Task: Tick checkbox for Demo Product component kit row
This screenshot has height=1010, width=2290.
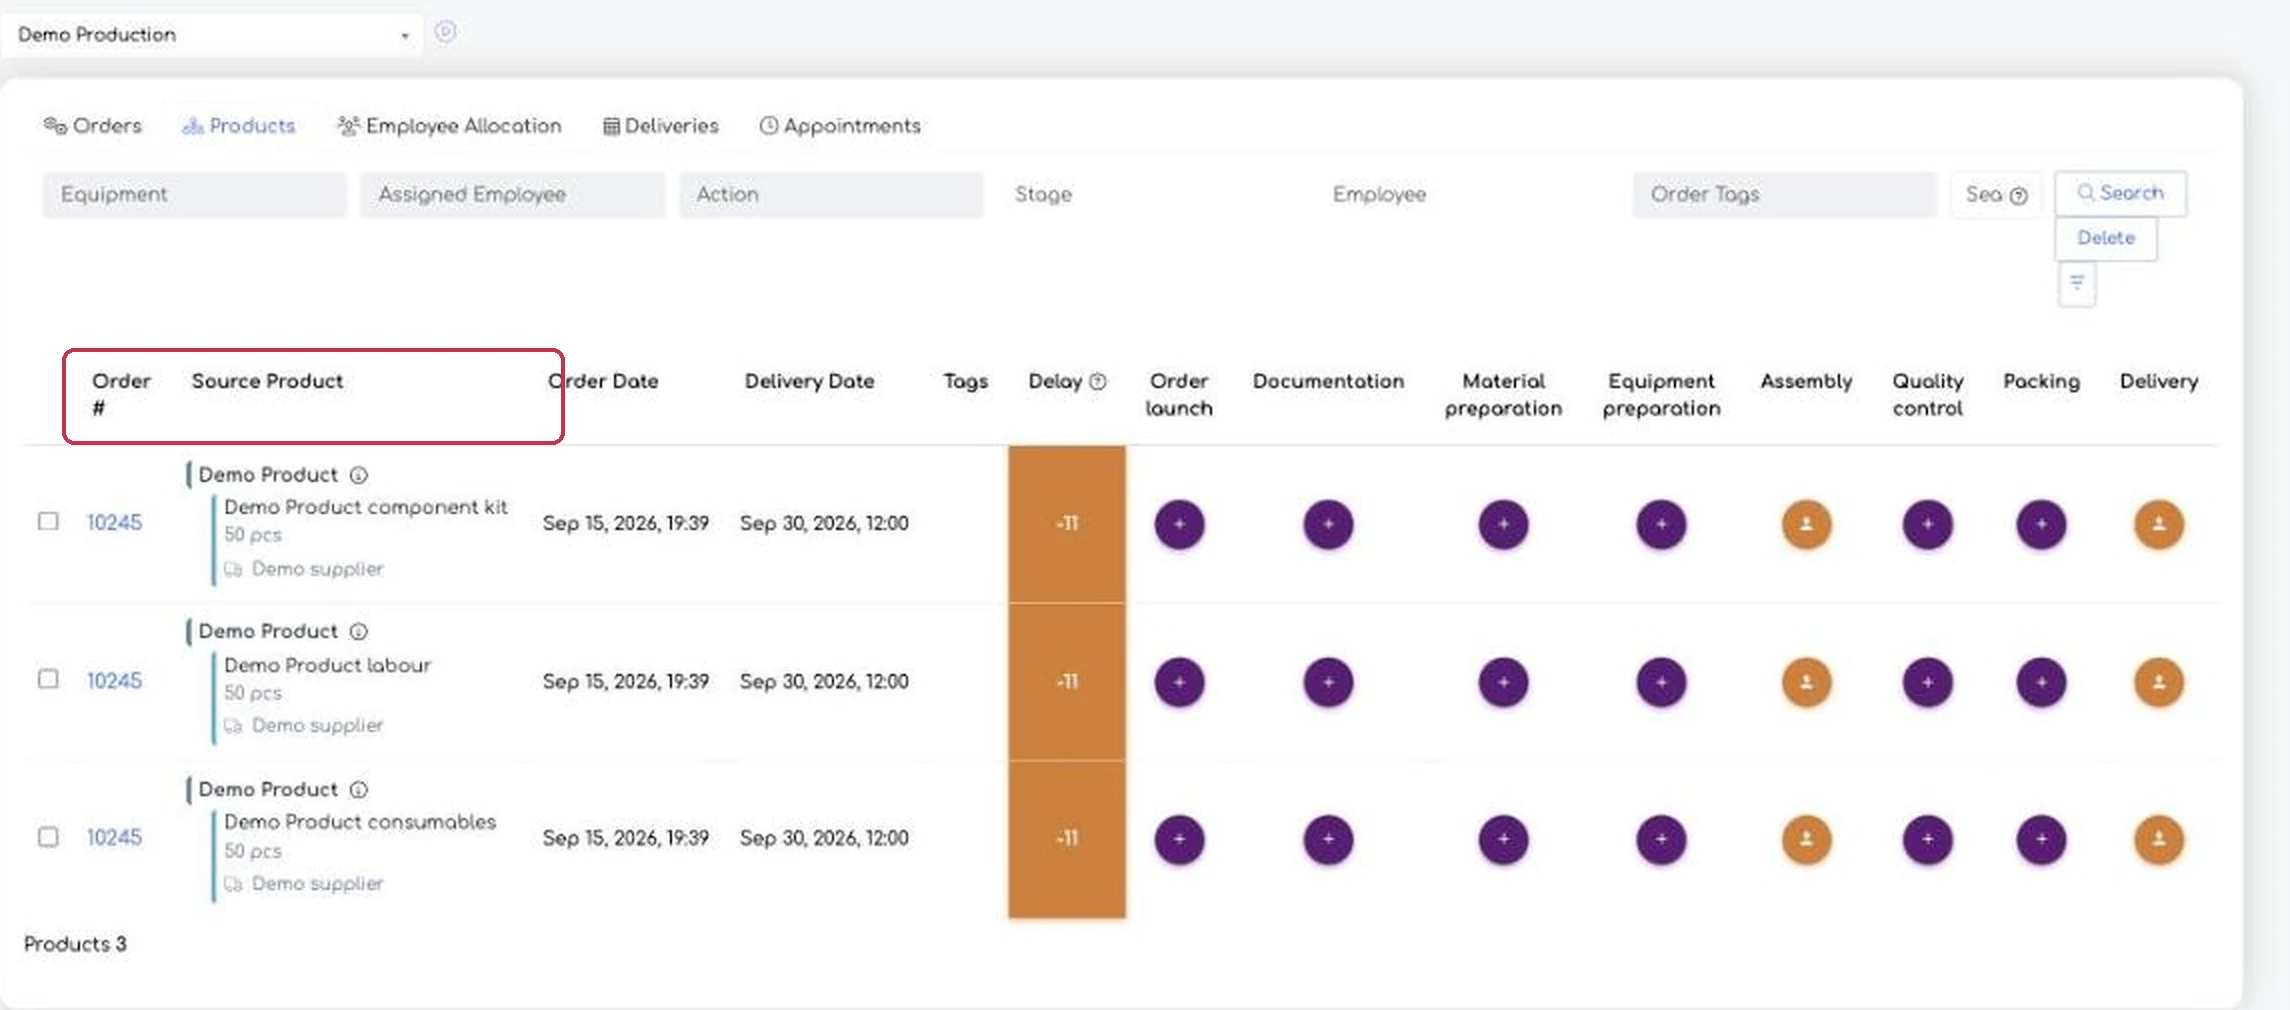Action: click(x=48, y=521)
